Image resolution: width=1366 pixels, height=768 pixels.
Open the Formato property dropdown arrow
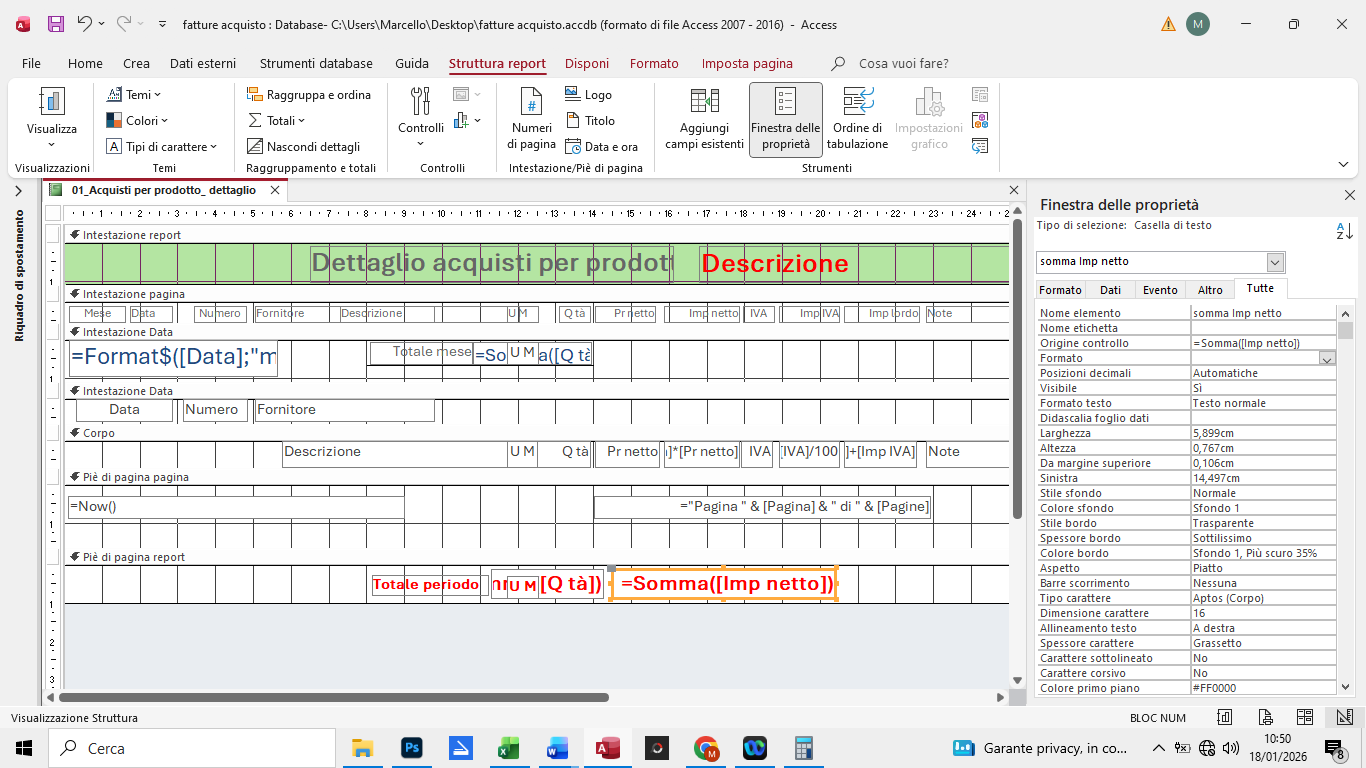tap(1327, 358)
